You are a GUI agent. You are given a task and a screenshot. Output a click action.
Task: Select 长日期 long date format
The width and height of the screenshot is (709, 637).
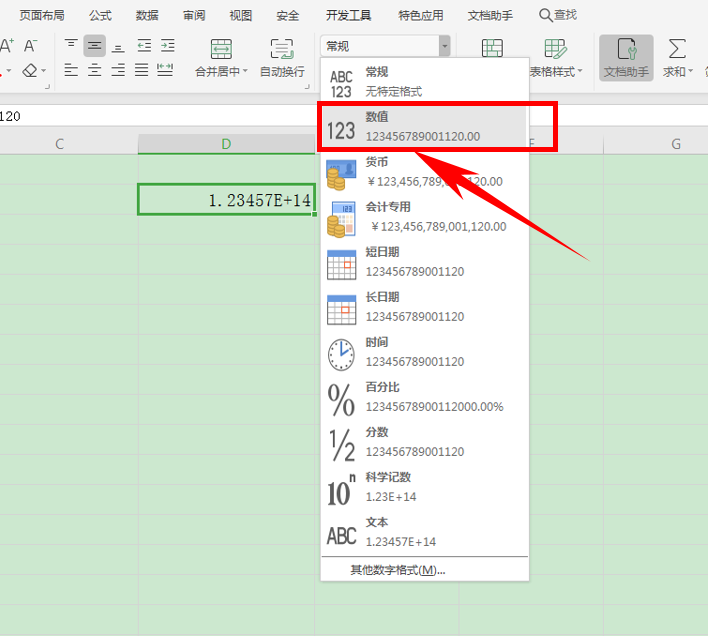425,307
